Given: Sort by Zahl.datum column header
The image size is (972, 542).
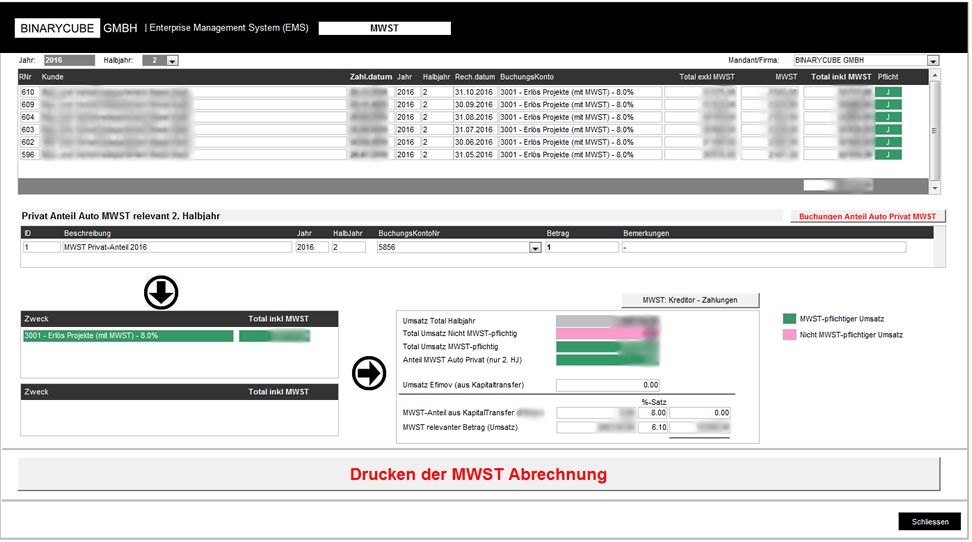Looking at the screenshot, I should [x=370, y=76].
